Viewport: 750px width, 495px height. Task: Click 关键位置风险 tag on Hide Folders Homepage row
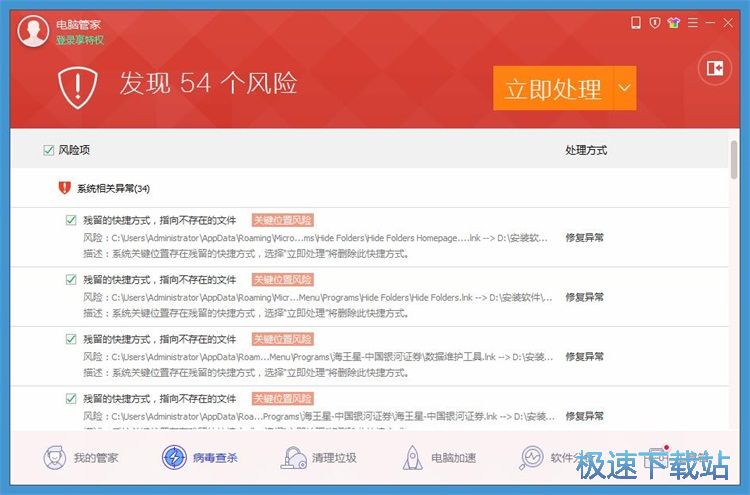click(x=283, y=220)
